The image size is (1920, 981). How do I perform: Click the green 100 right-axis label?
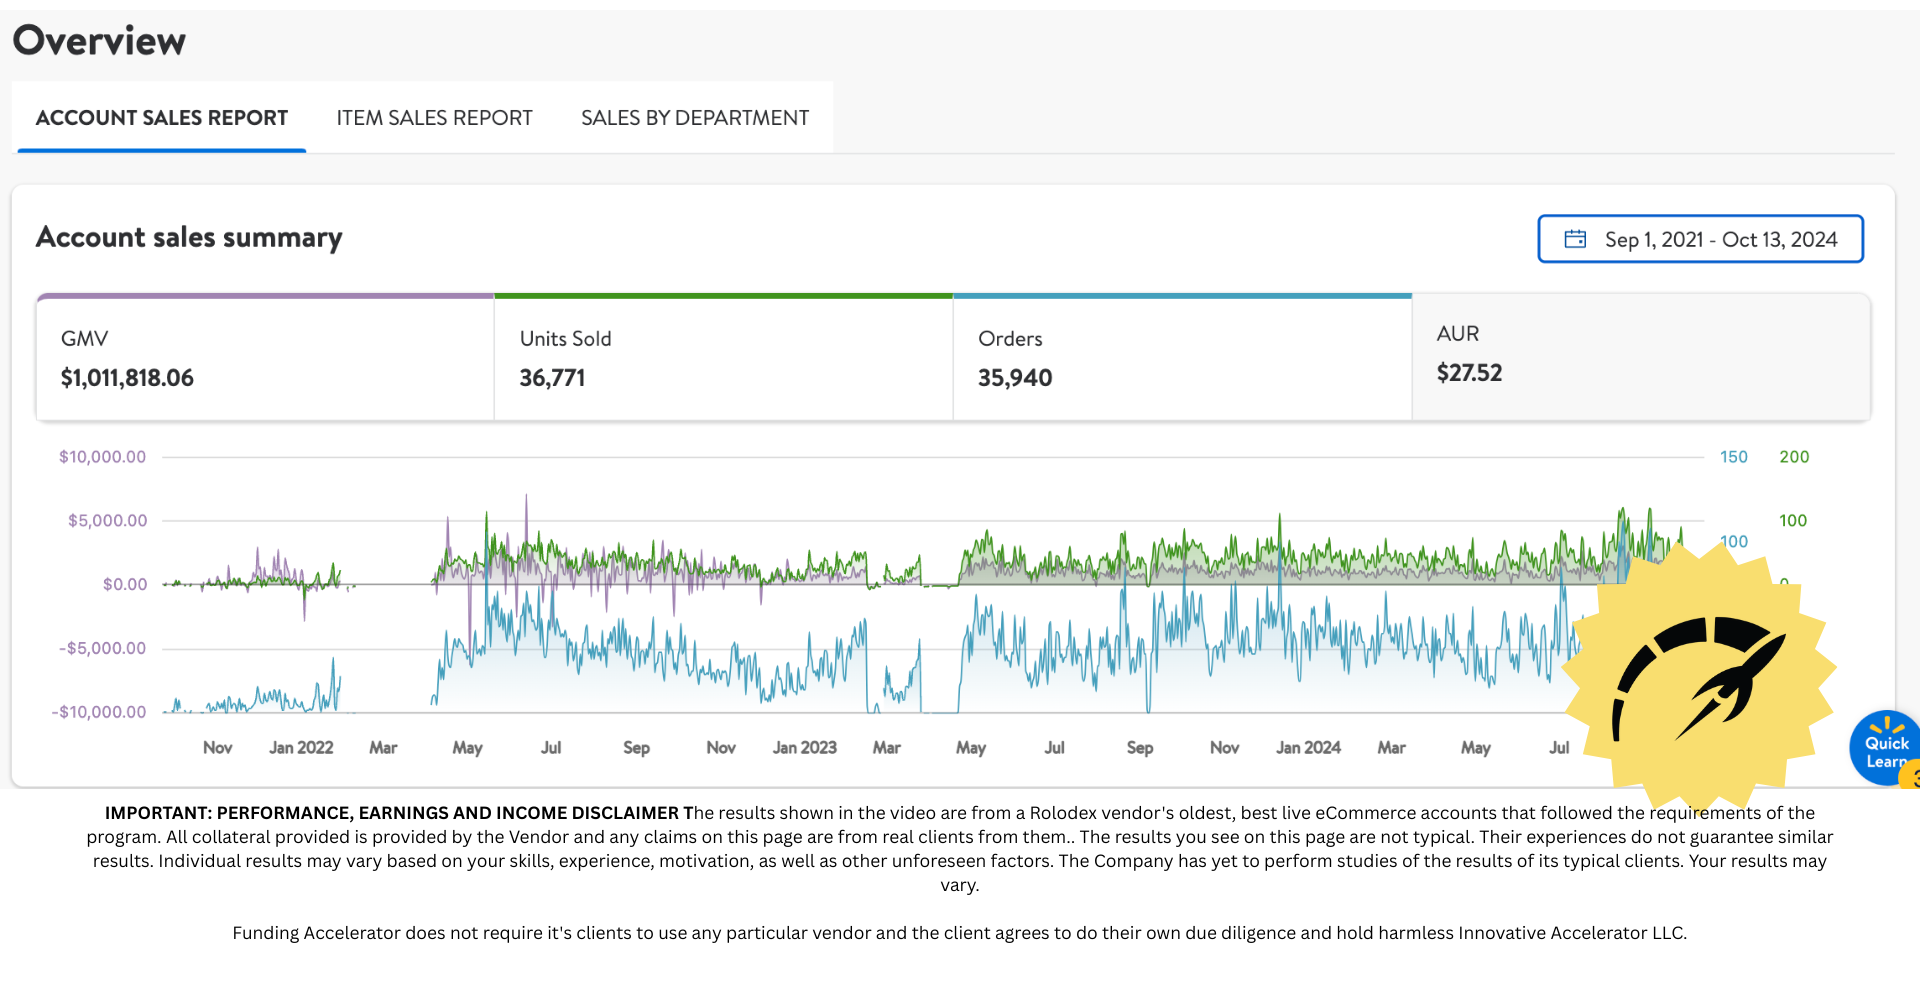click(1793, 521)
